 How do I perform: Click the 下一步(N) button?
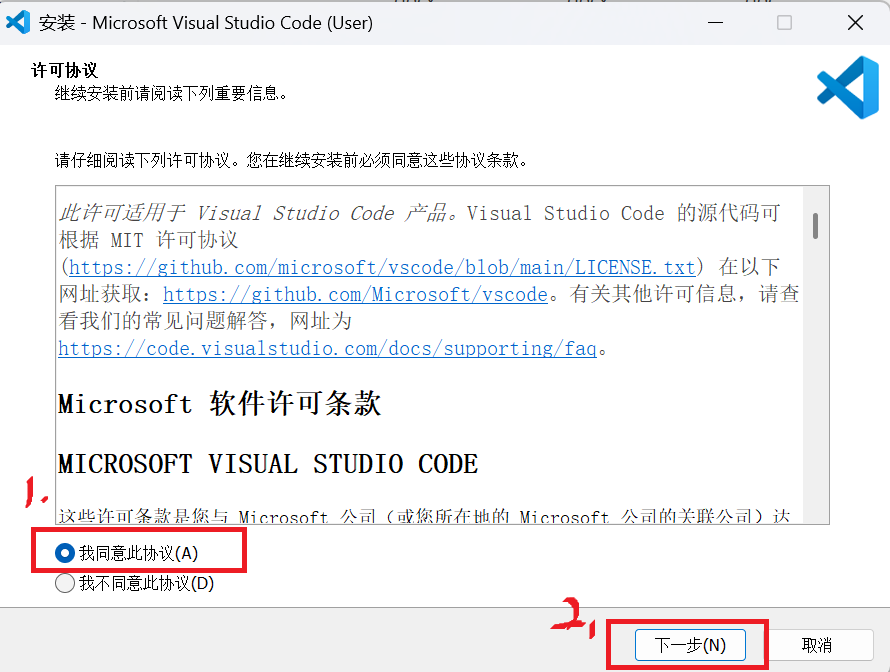click(x=690, y=645)
